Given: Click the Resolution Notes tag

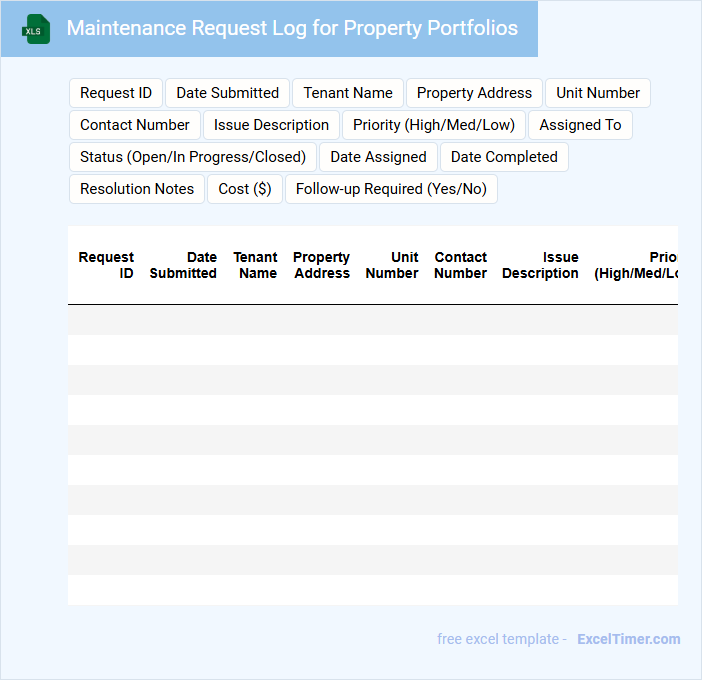Looking at the screenshot, I should [x=137, y=189].
